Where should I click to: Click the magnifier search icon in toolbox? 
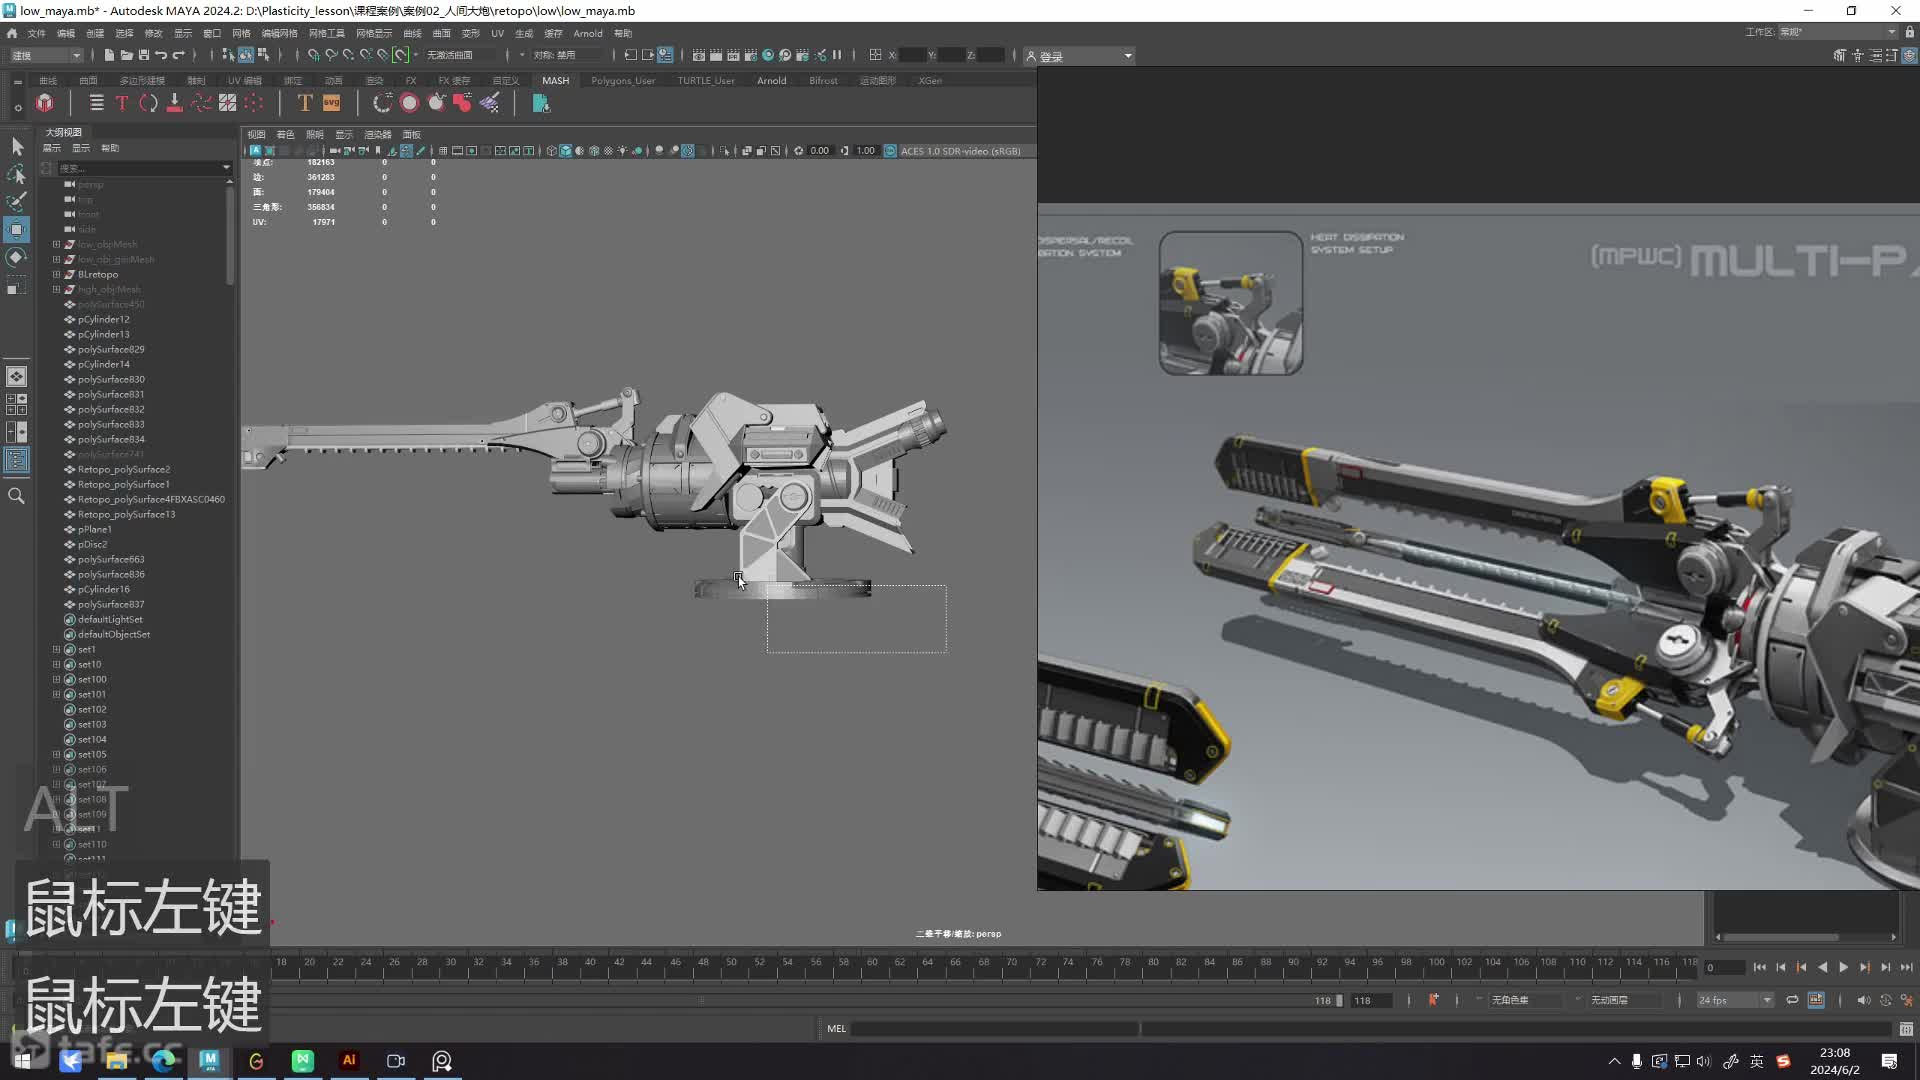(17, 496)
